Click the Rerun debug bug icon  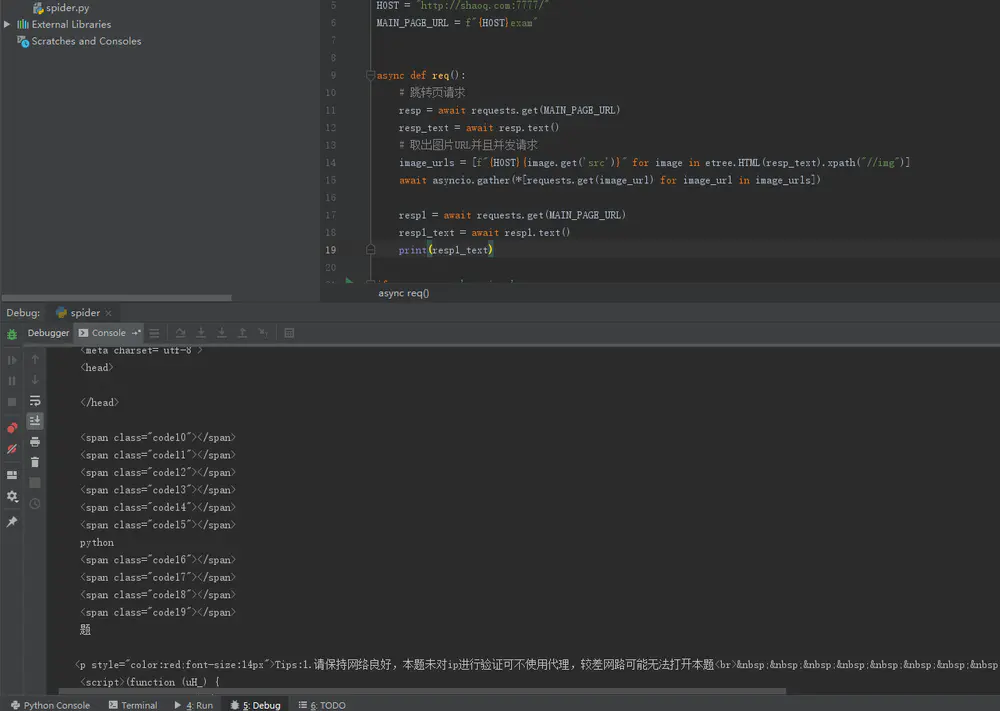pyautogui.click(x=12, y=334)
